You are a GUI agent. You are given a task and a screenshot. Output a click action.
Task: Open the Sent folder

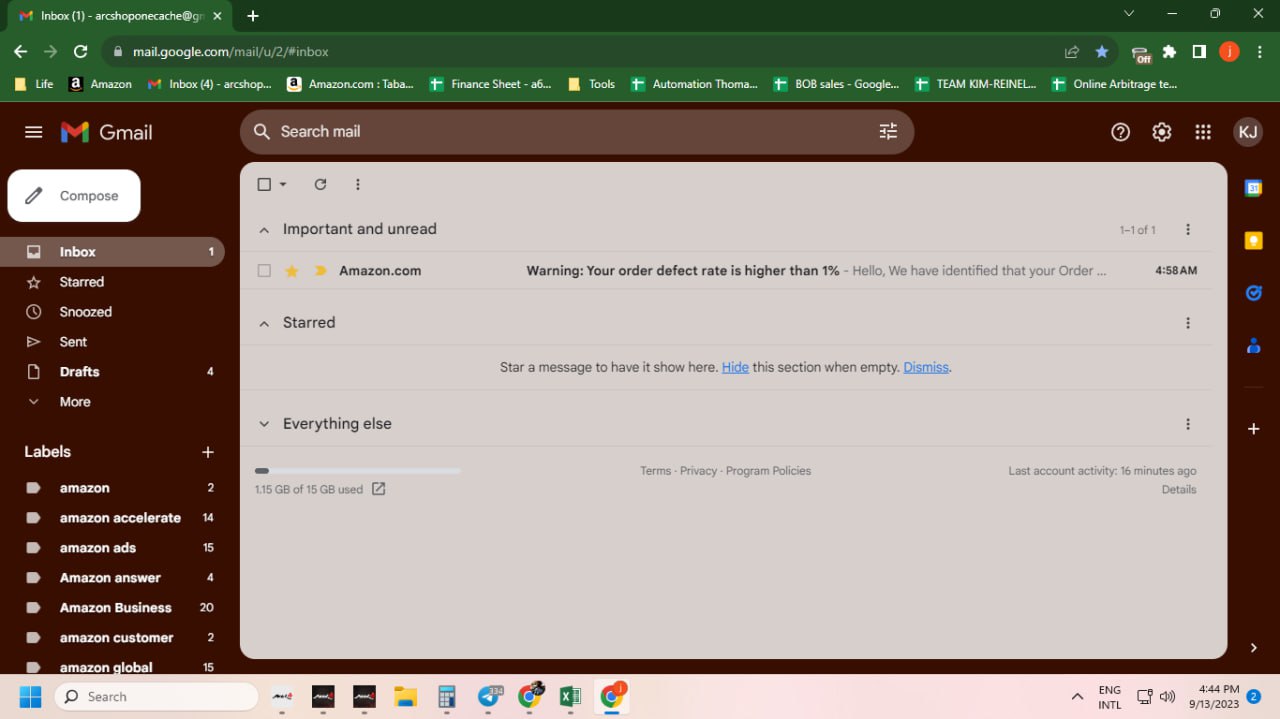(x=112, y=342)
